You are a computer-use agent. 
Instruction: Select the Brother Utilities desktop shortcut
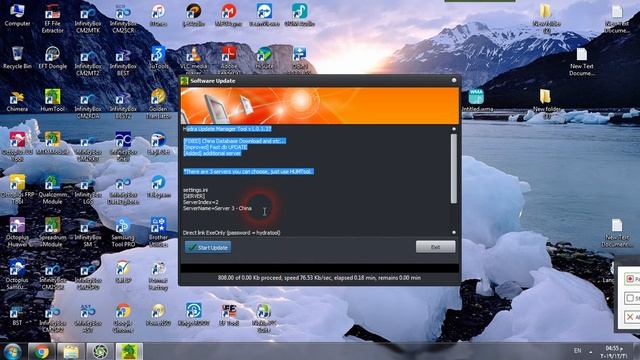(x=158, y=231)
